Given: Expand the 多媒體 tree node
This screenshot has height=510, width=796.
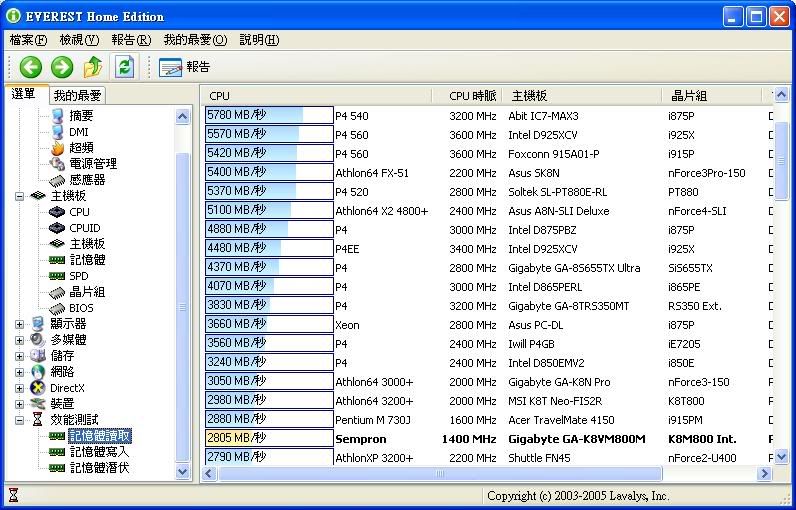Looking at the screenshot, I should click(x=19, y=340).
